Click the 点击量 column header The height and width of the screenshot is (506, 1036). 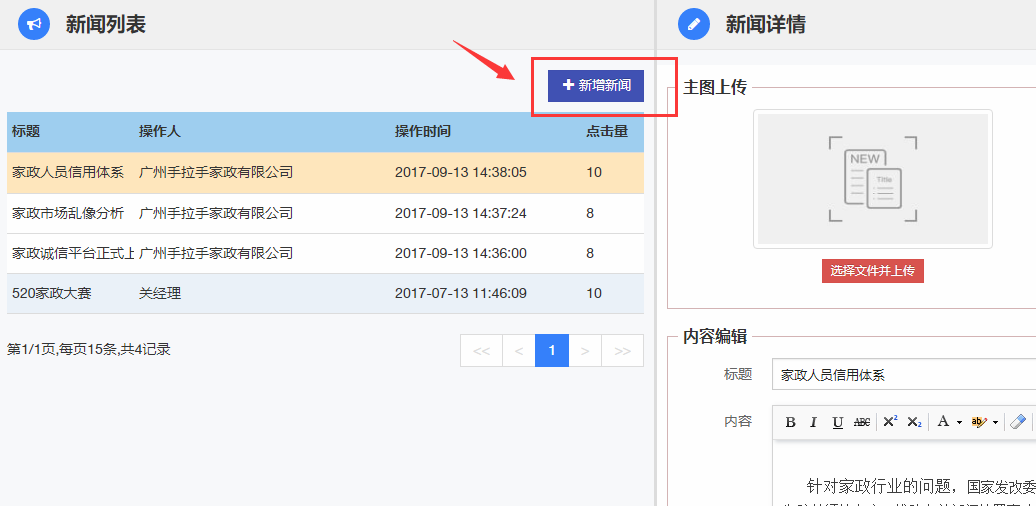point(607,131)
